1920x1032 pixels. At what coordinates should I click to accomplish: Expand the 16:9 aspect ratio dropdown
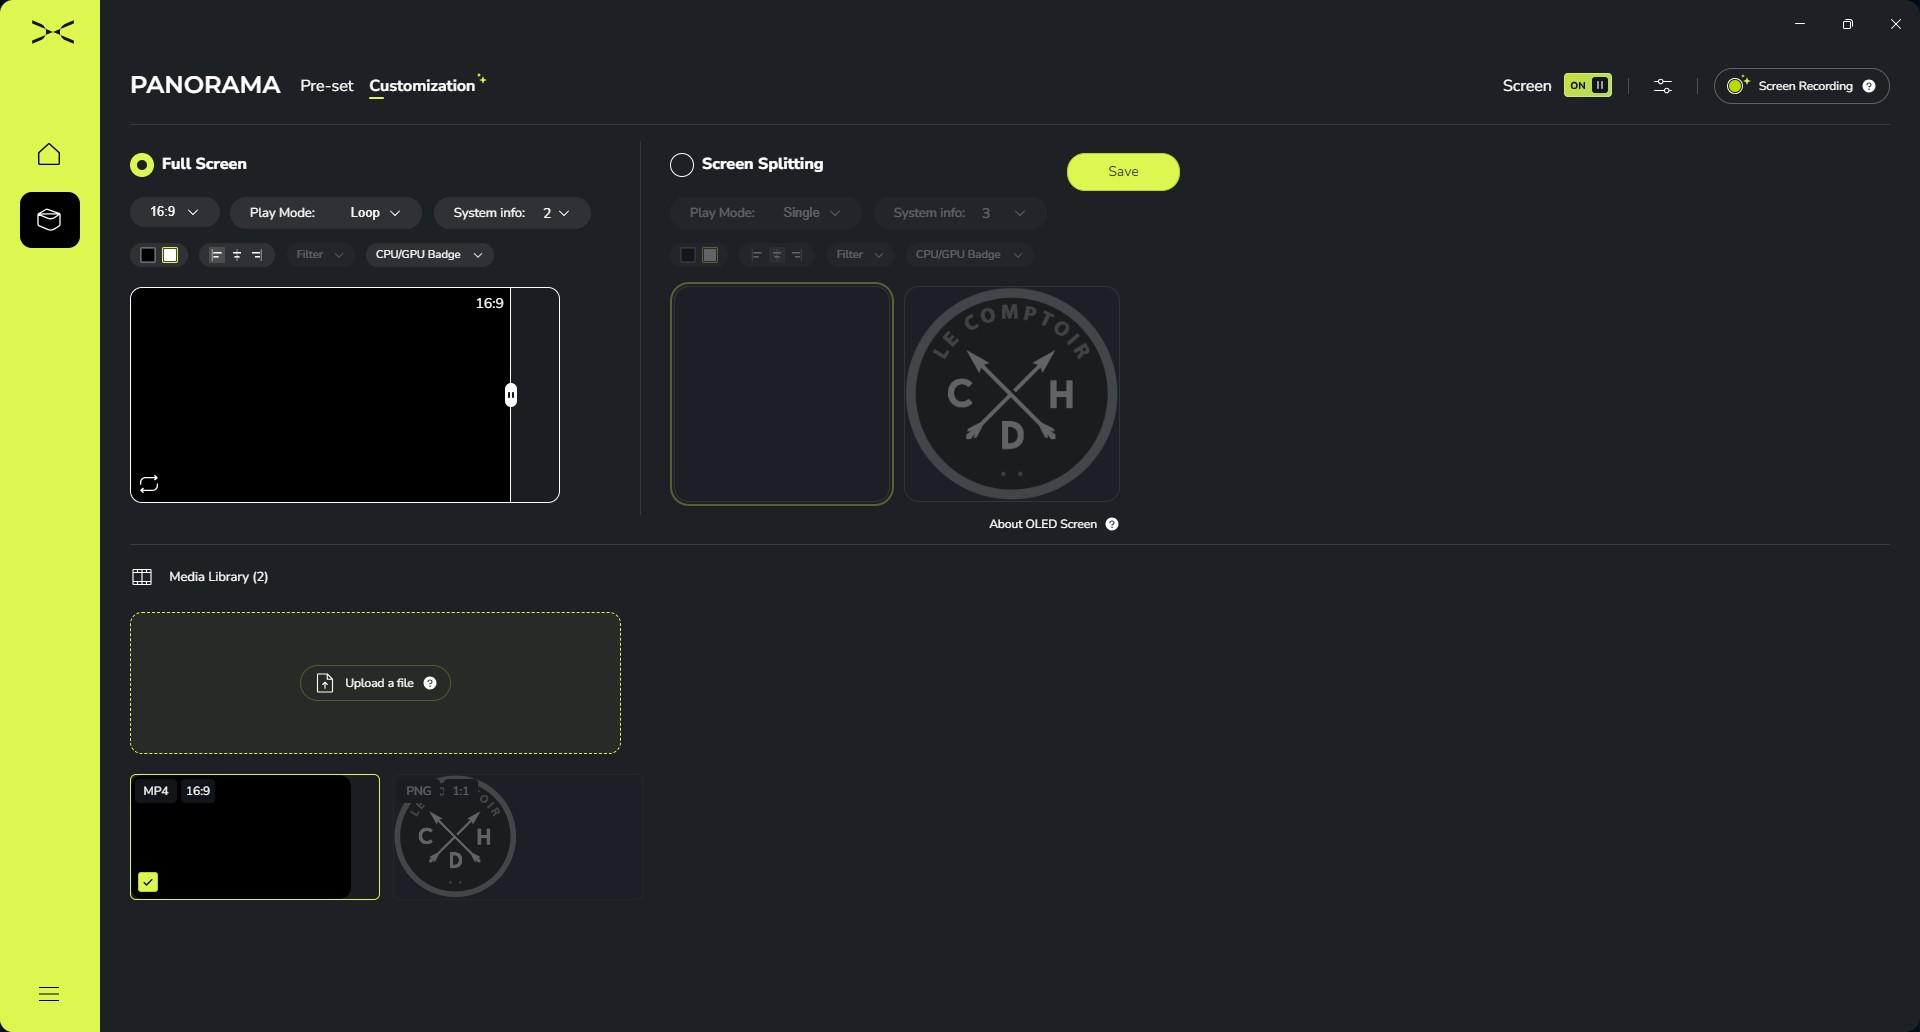pyautogui.click(x=174, y=212)
